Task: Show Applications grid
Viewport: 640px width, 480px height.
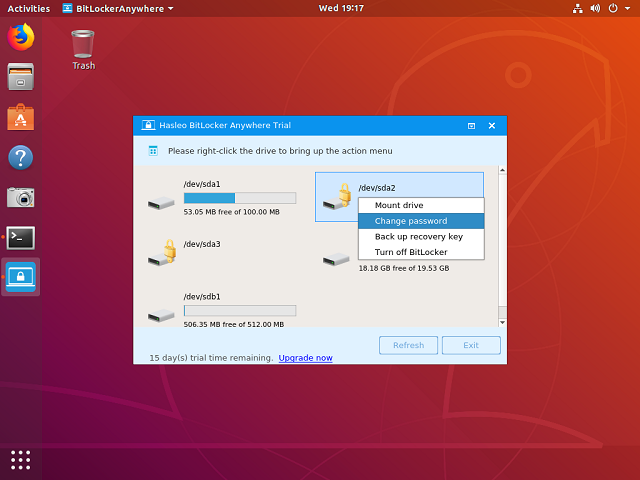Action: [x=21, y=460]
